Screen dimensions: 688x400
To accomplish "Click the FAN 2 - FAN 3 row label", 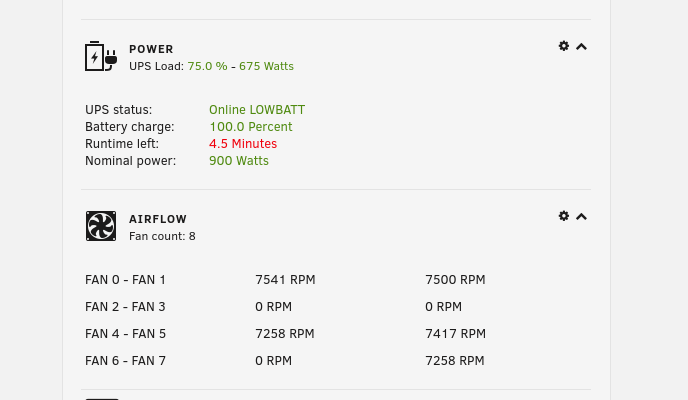I will (125, 307).
